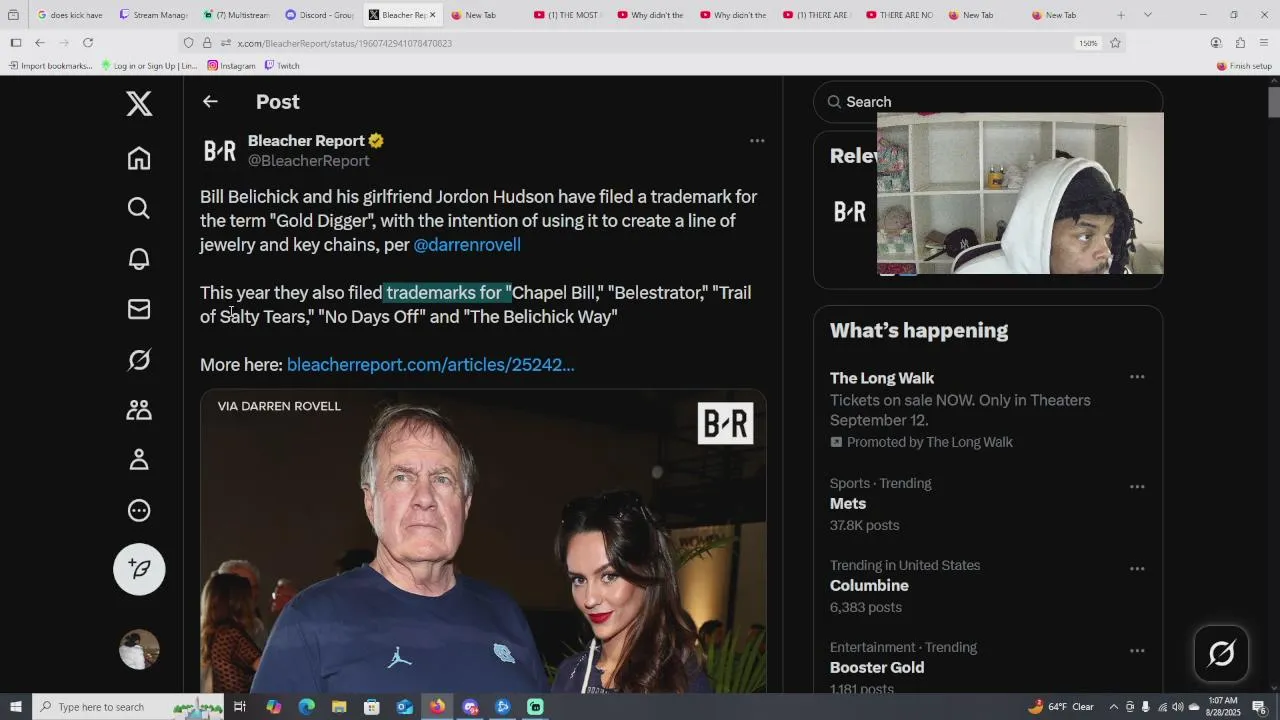The image size is (1280, 720).
Task: Click Finish setup button
Action: point(1244,65)
